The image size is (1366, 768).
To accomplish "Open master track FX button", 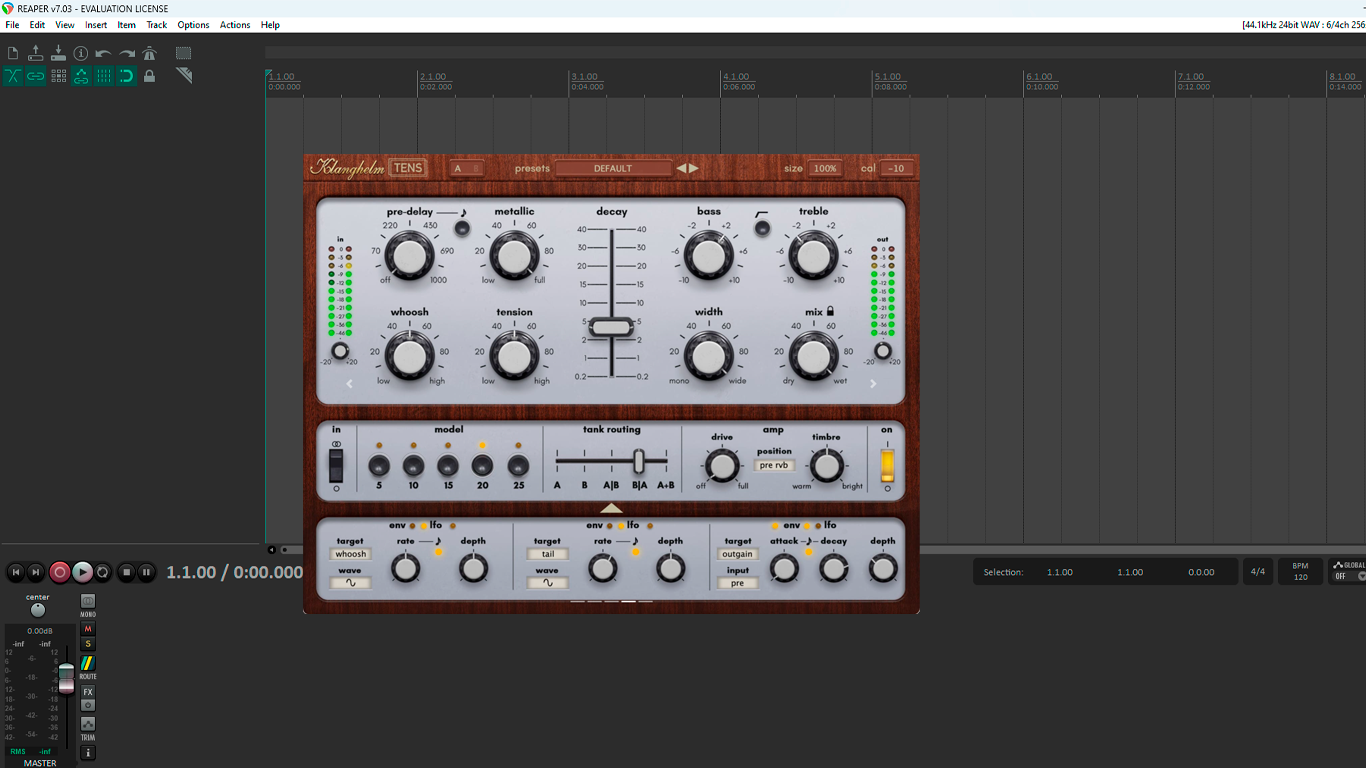I will (x=88, y=692).
